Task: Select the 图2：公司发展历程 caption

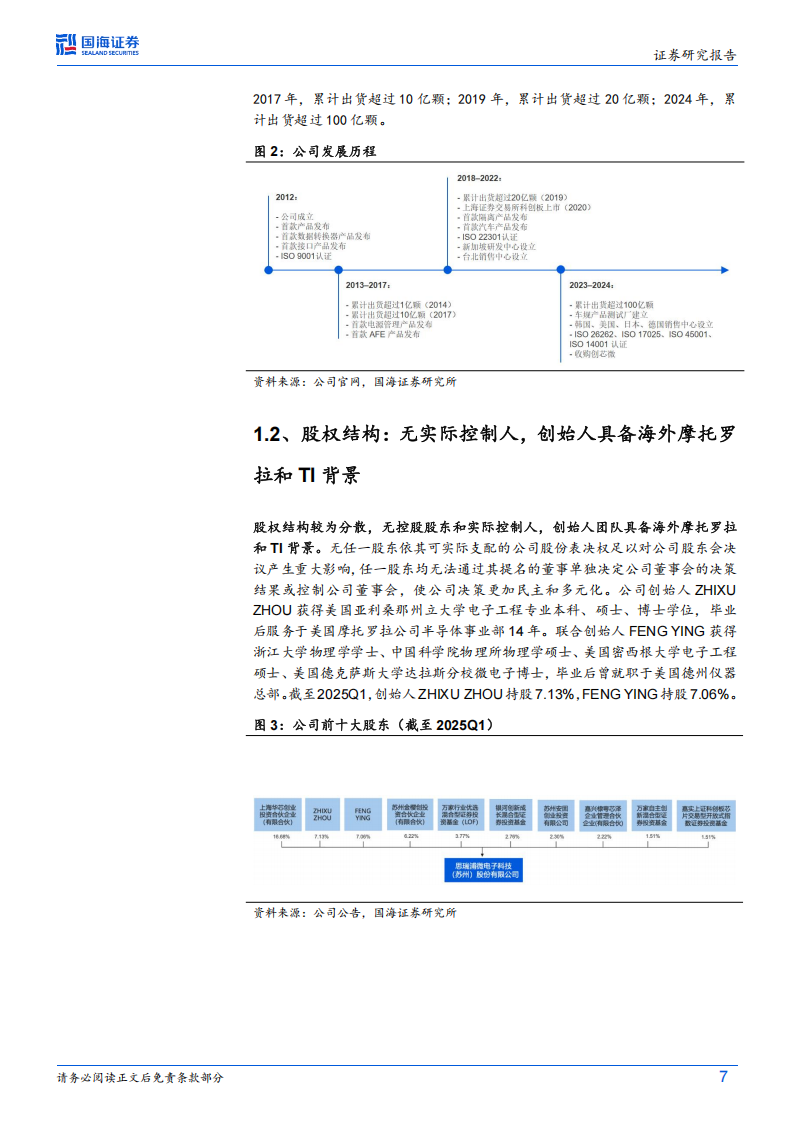Action: tap(315, 151)
